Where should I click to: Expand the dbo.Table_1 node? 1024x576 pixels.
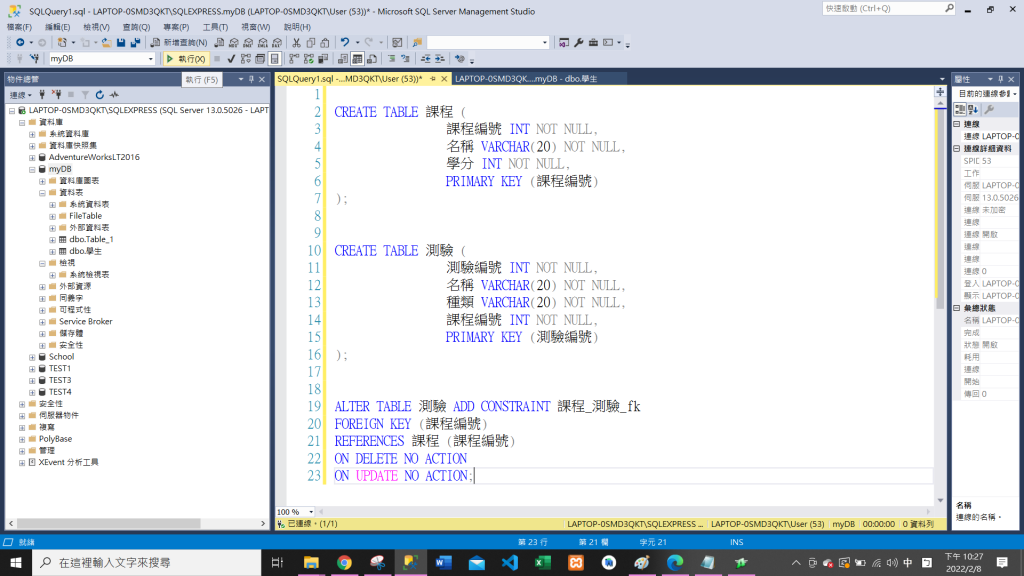pyautogui.click(x=52, y=240)
